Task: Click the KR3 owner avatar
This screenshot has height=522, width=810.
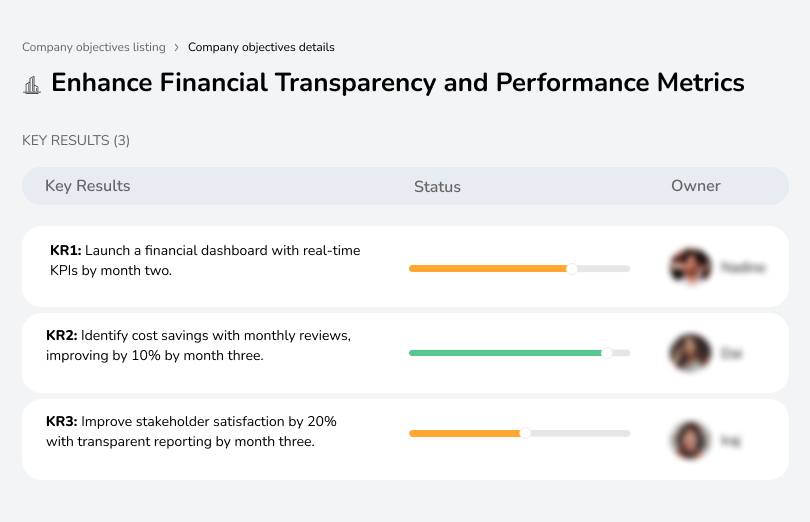Action: click(691, 440)
